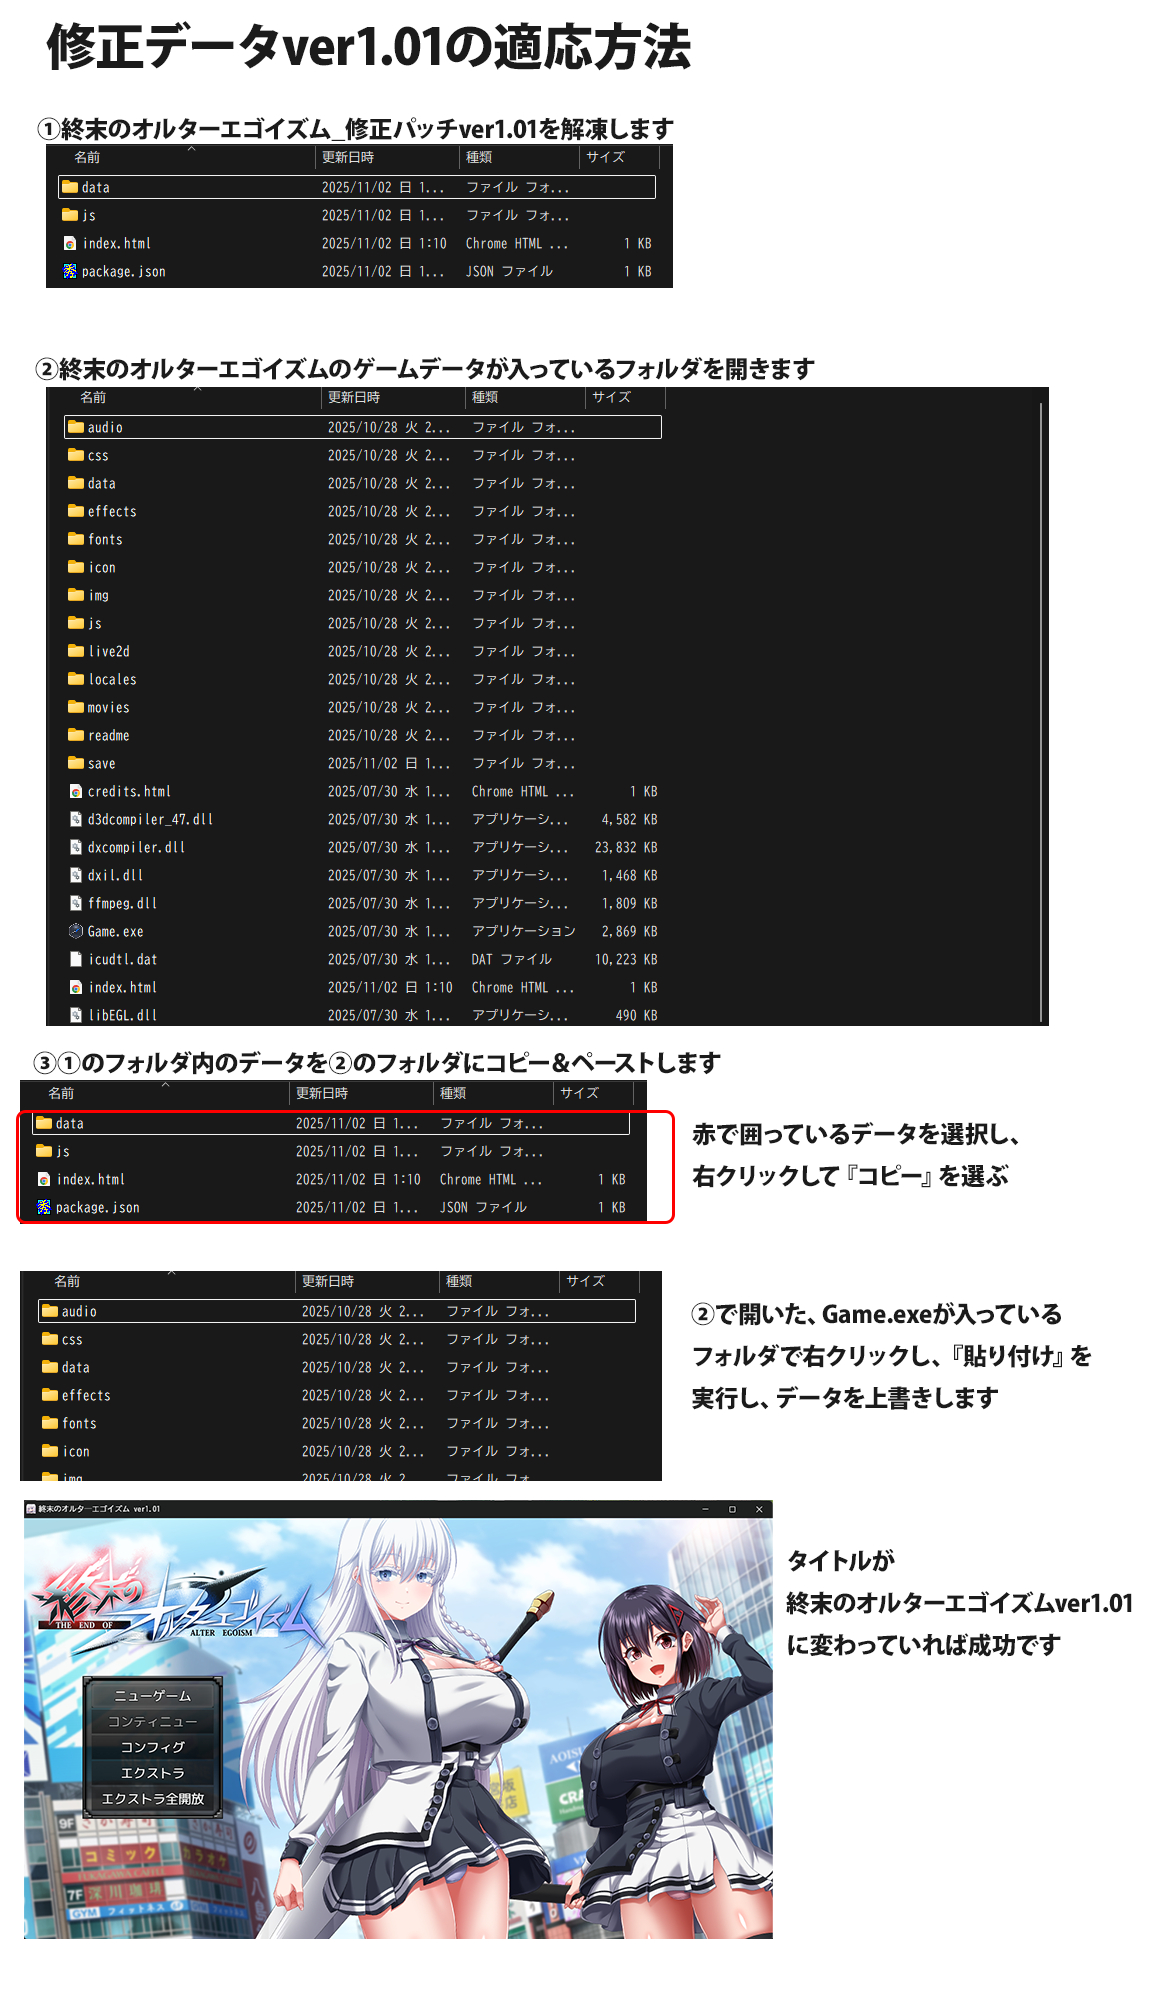The image size is (1159, 2000).
Task: Open コンフィグ in the game menu
Action: click(152, 1747)
